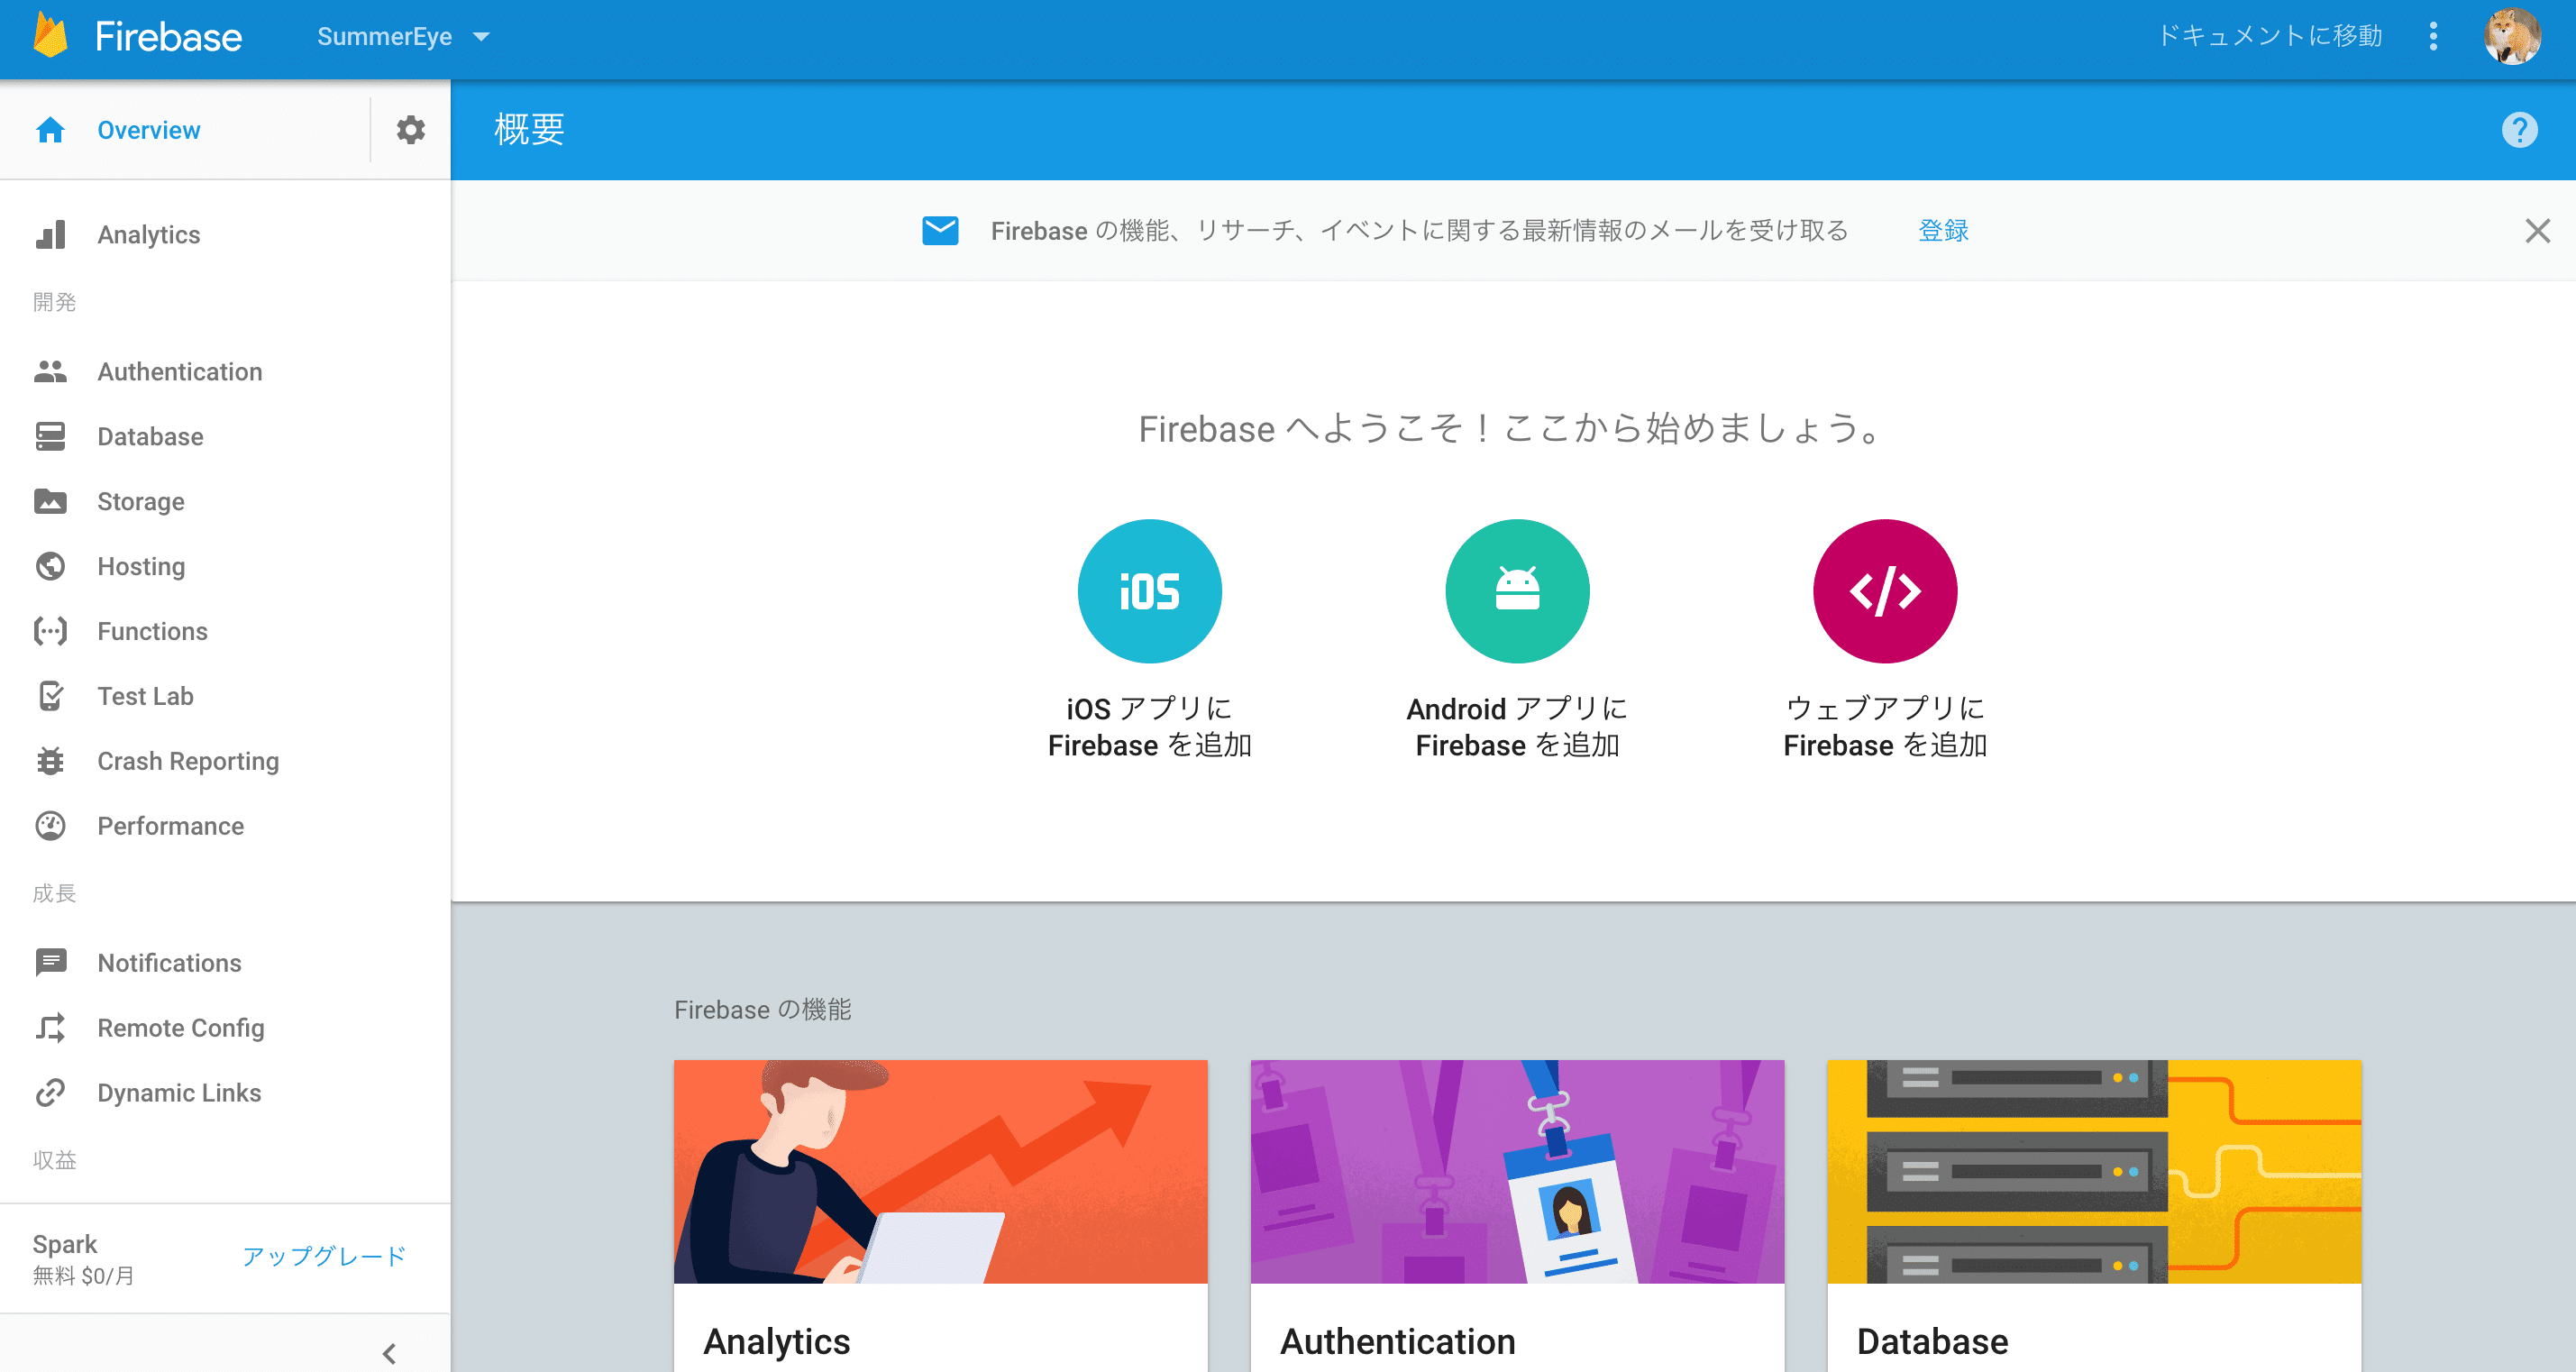Image resolution: width=2576 pixels, height=1372 pixels.
Task: Click the Dynamic Links chain icon
Action: coord(50,1093)
